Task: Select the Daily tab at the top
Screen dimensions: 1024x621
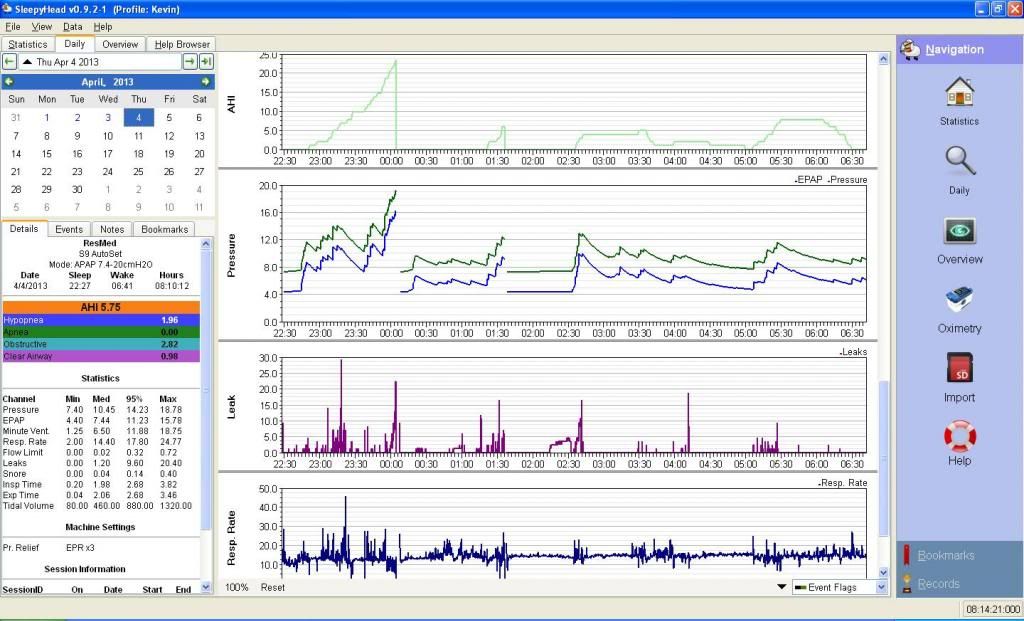Action: (x=74, y=44)
